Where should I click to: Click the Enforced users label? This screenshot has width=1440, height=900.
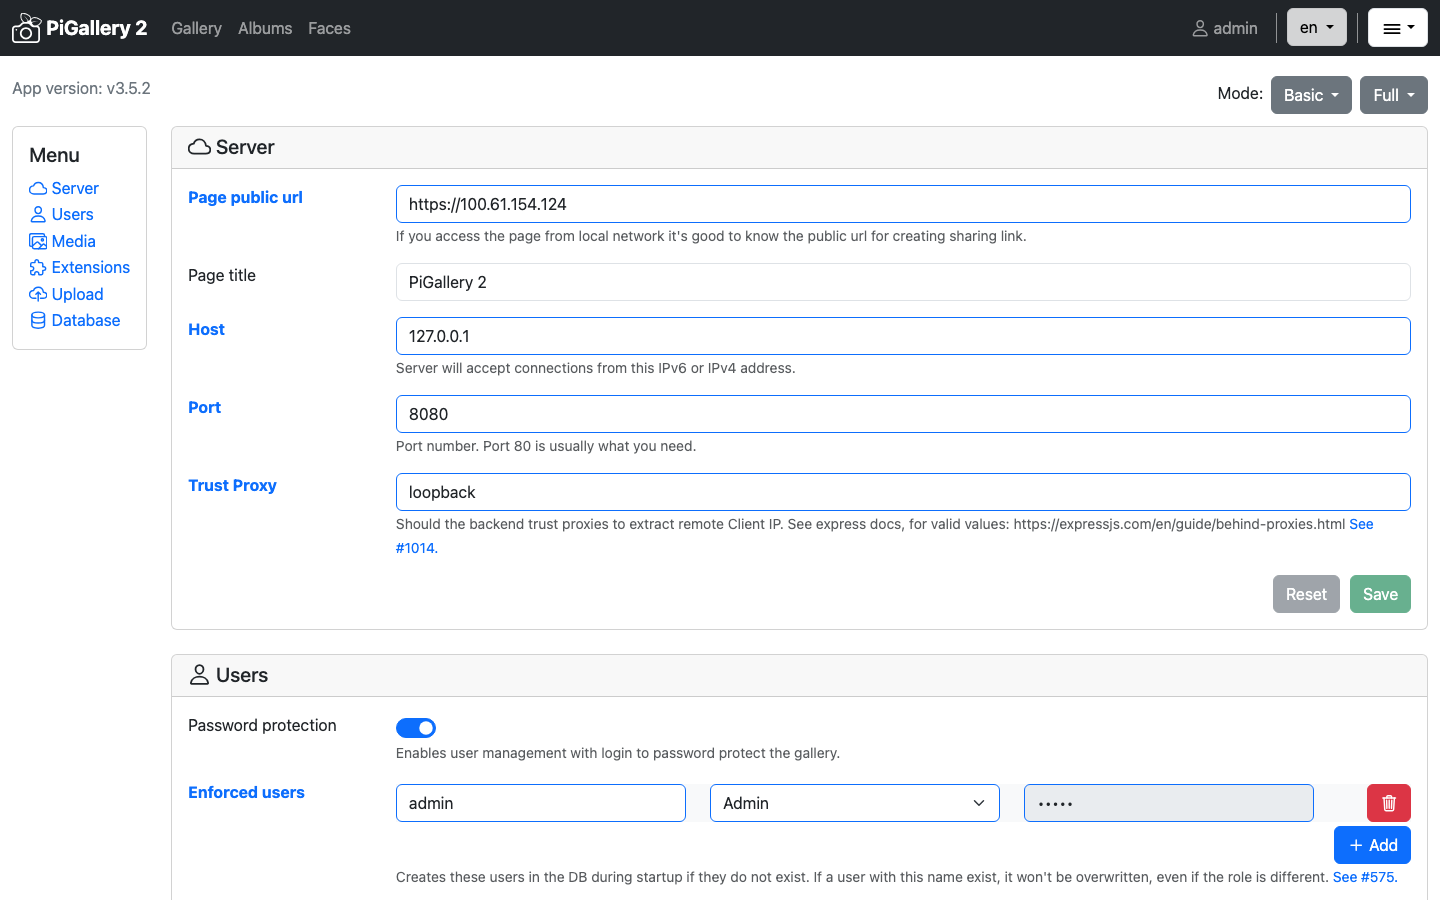(x=246, y=792)
